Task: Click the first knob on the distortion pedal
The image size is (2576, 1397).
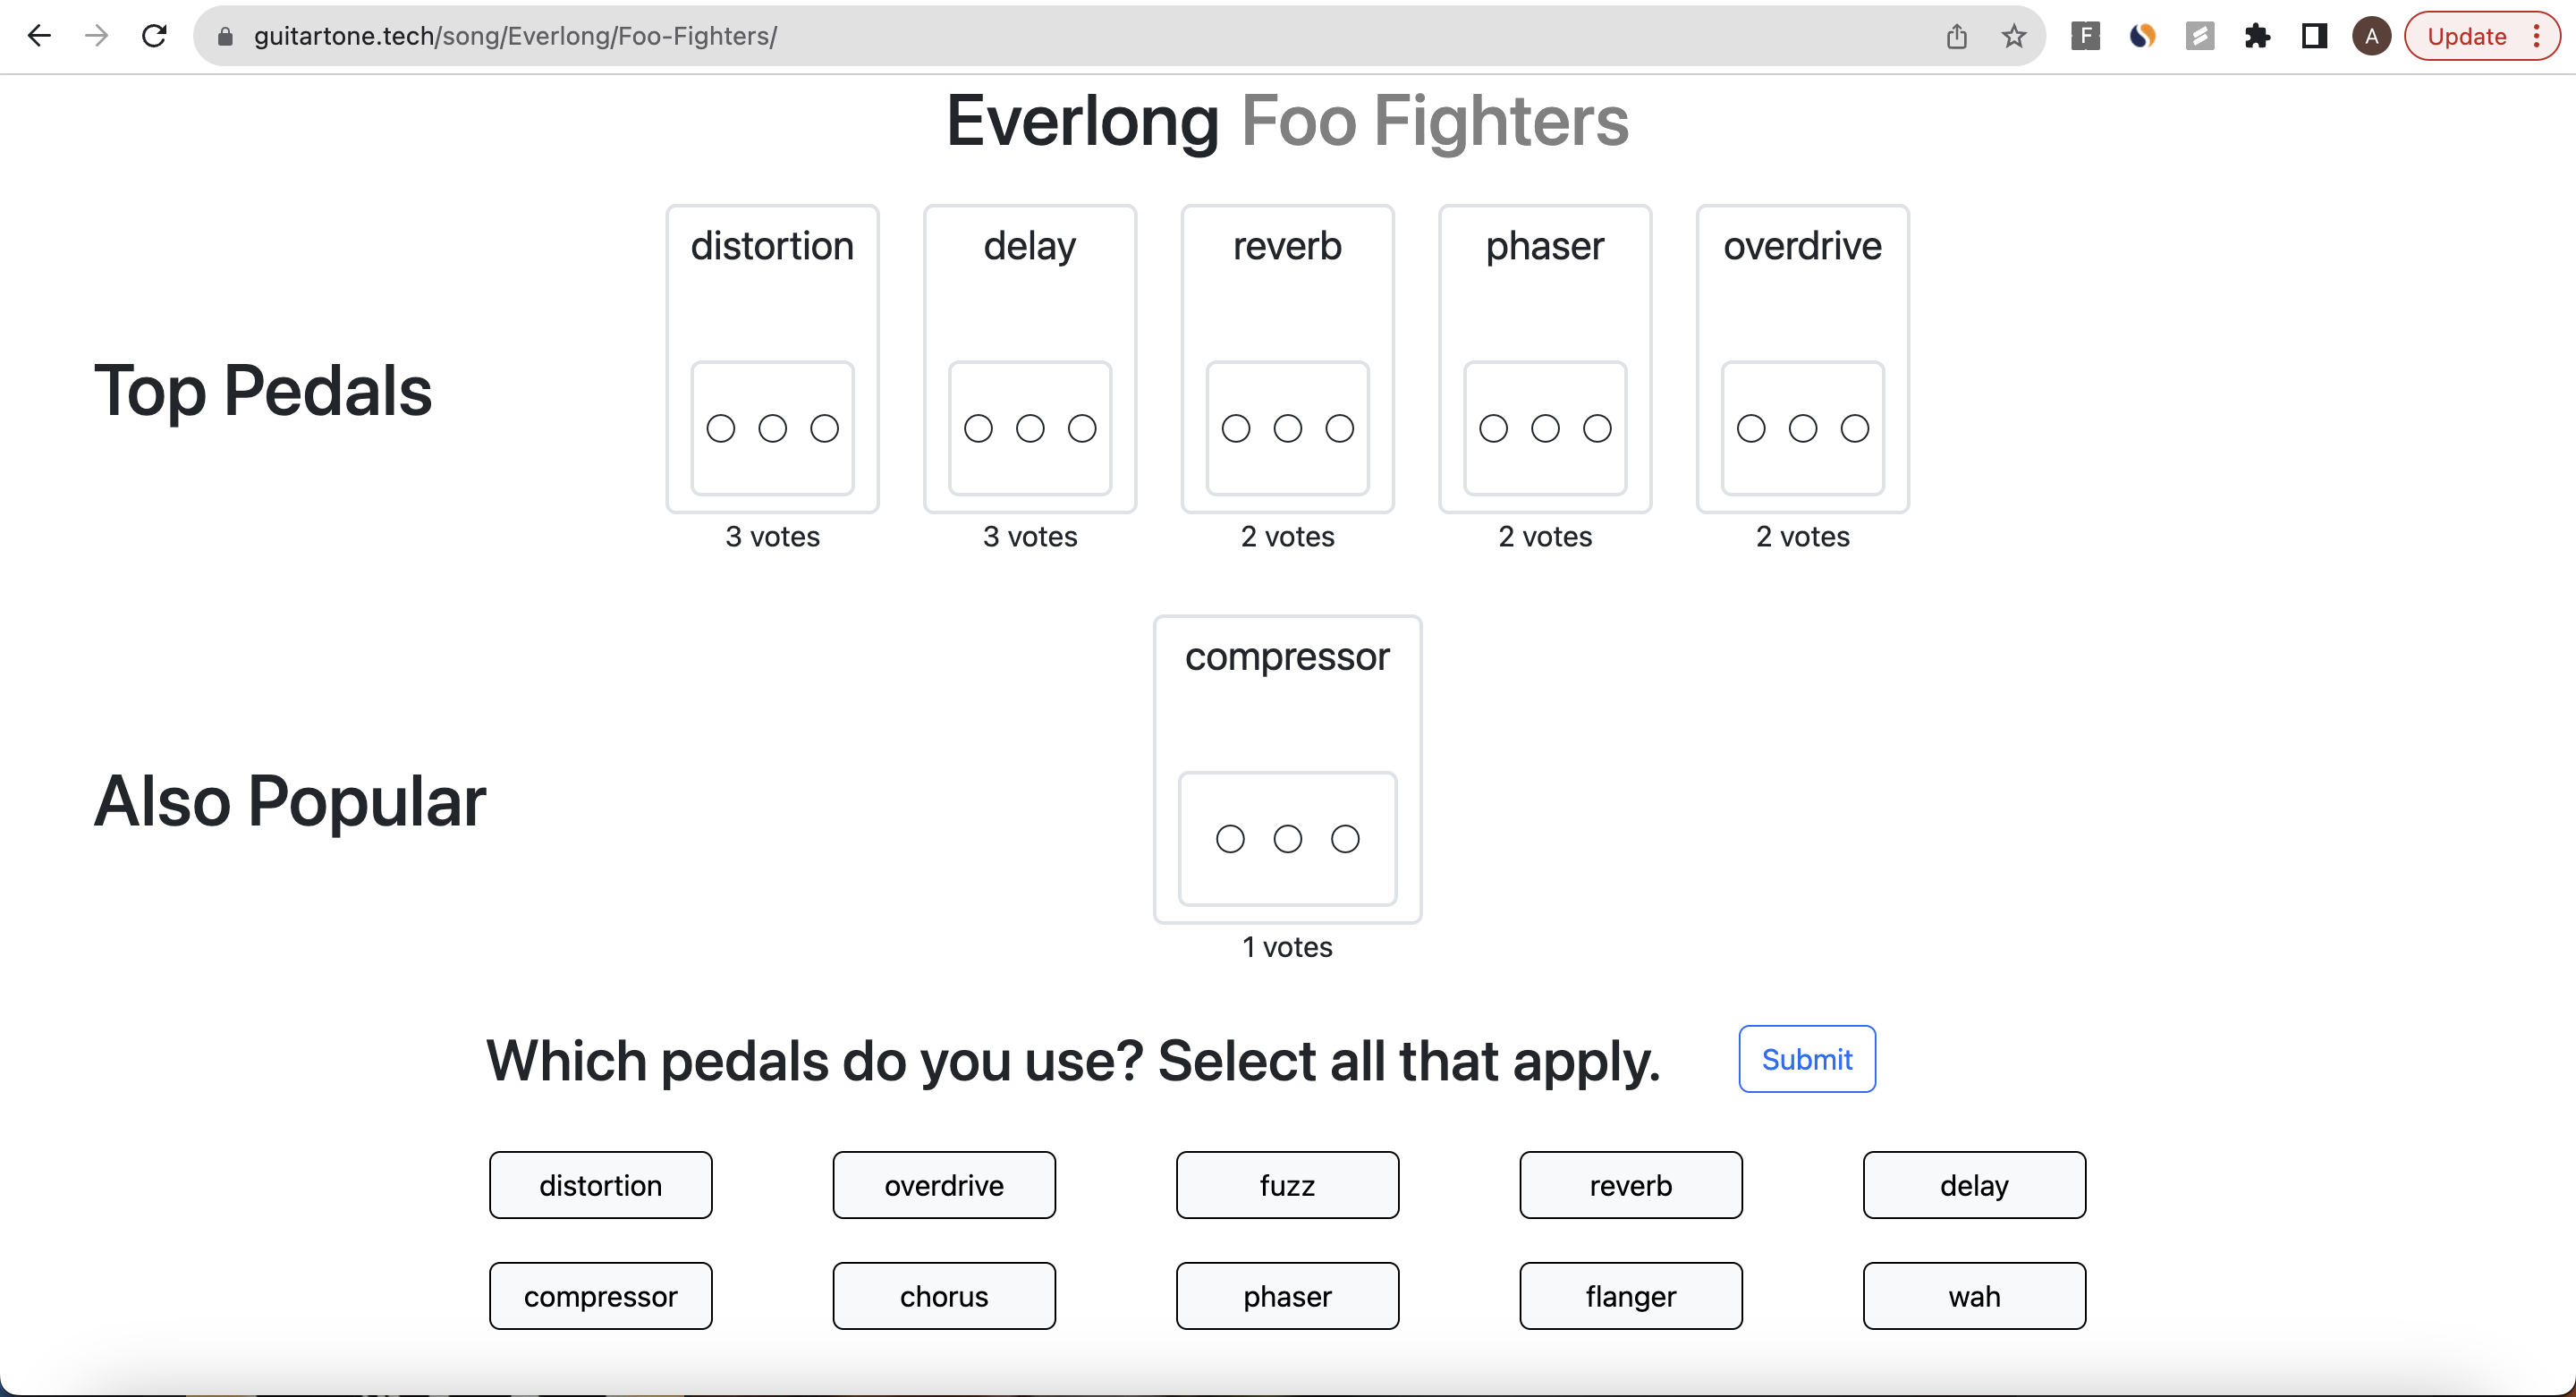Action: click(x=720, y=429)
